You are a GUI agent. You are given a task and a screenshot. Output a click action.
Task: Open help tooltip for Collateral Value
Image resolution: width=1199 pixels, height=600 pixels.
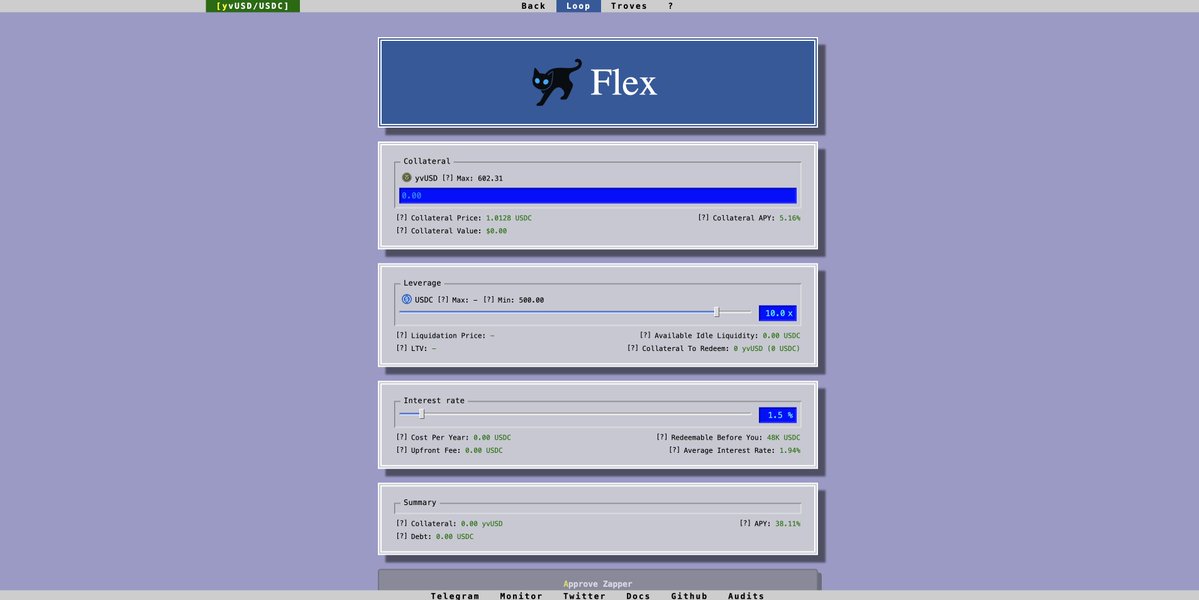point(401,231)
